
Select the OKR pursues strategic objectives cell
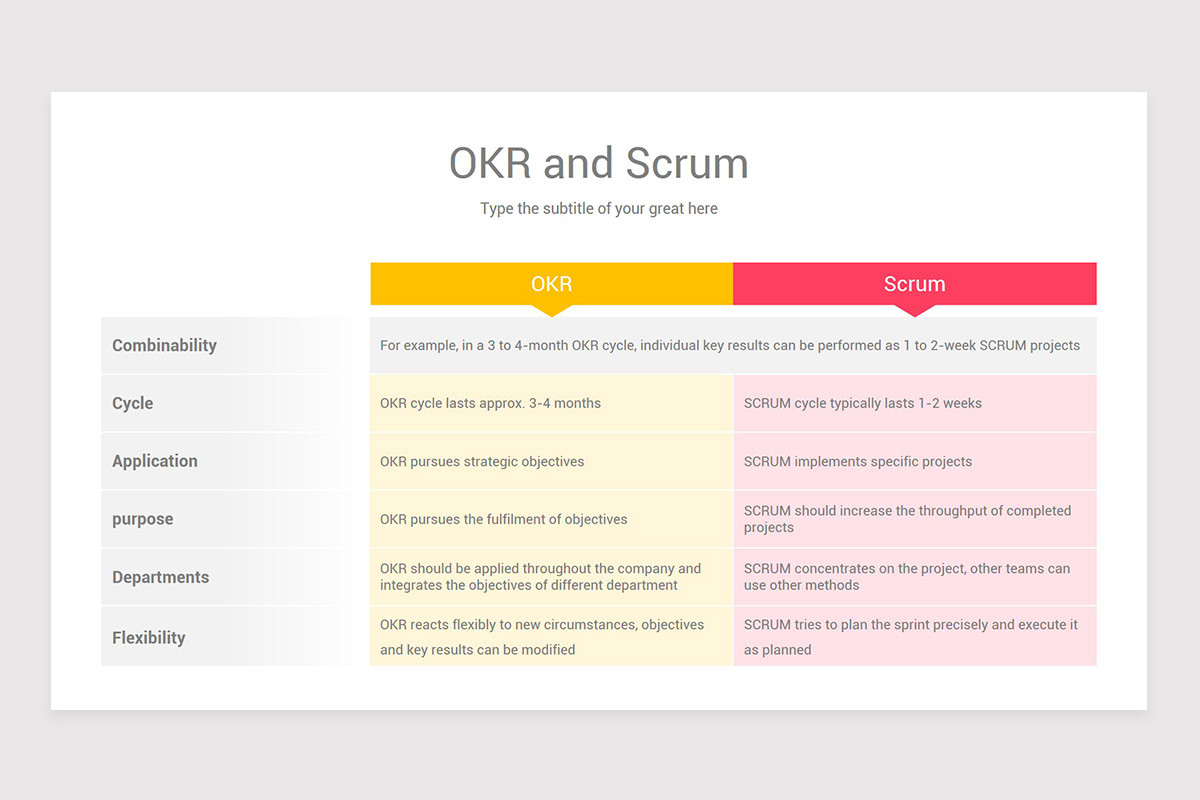point(551,461)
